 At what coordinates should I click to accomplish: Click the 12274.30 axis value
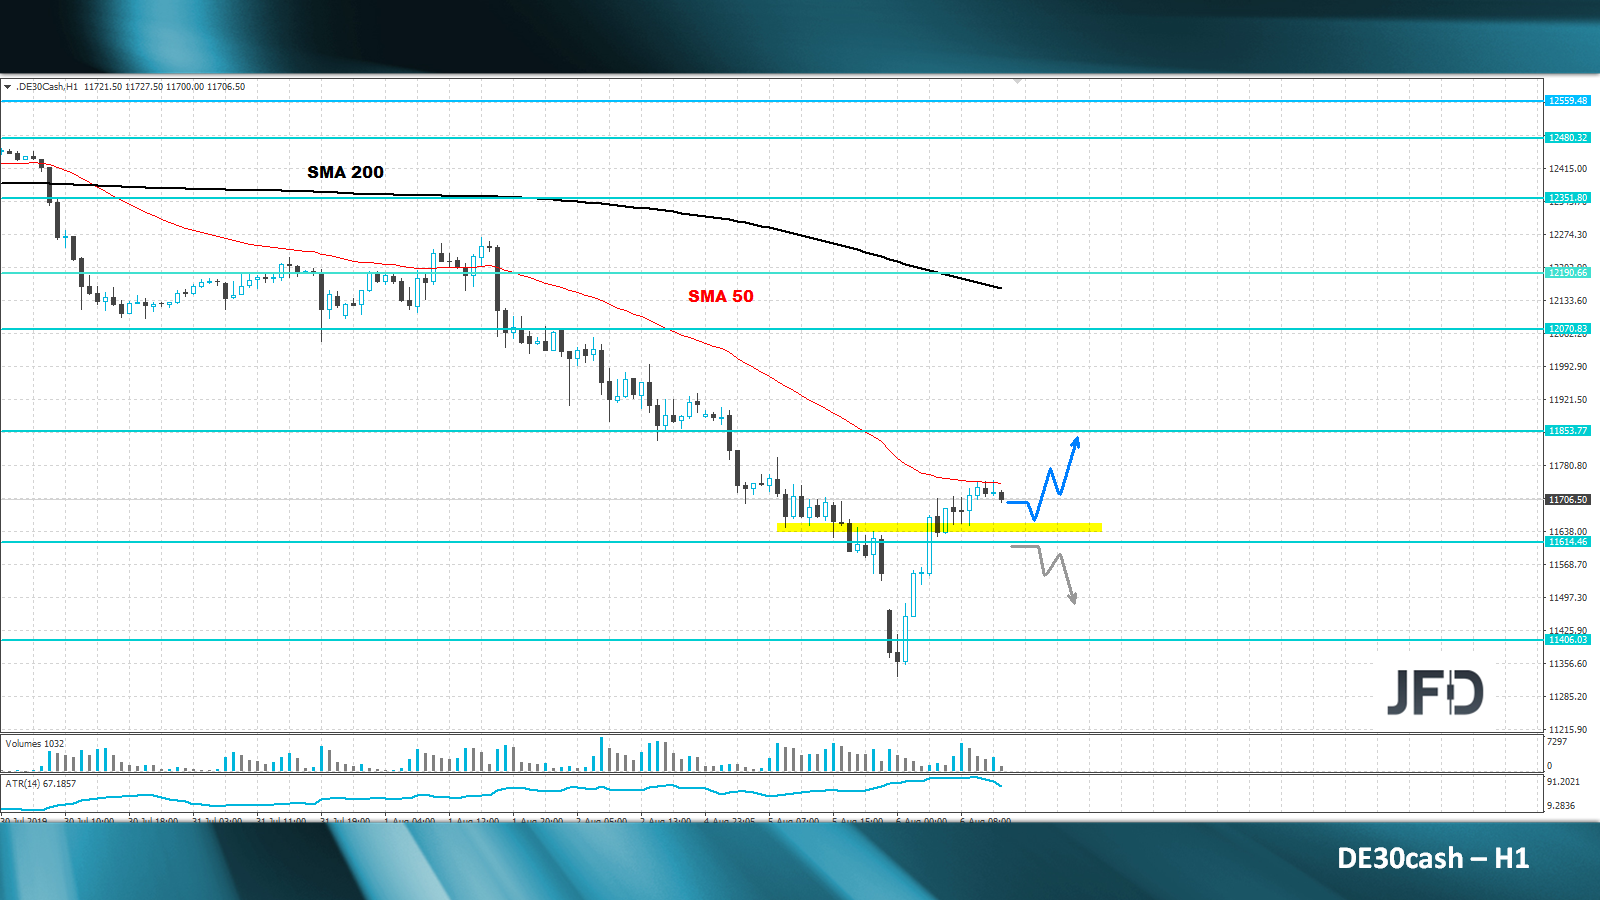point(1568,235)
